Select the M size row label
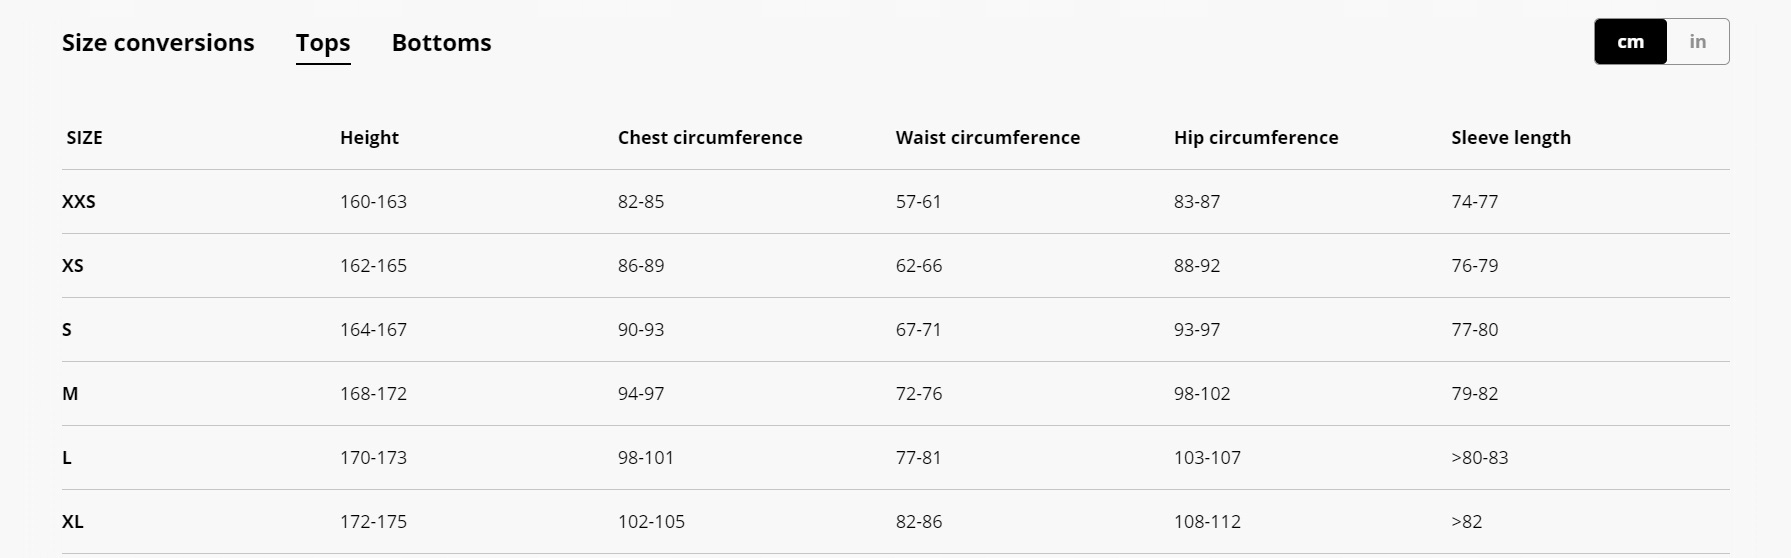 point(70,394)
